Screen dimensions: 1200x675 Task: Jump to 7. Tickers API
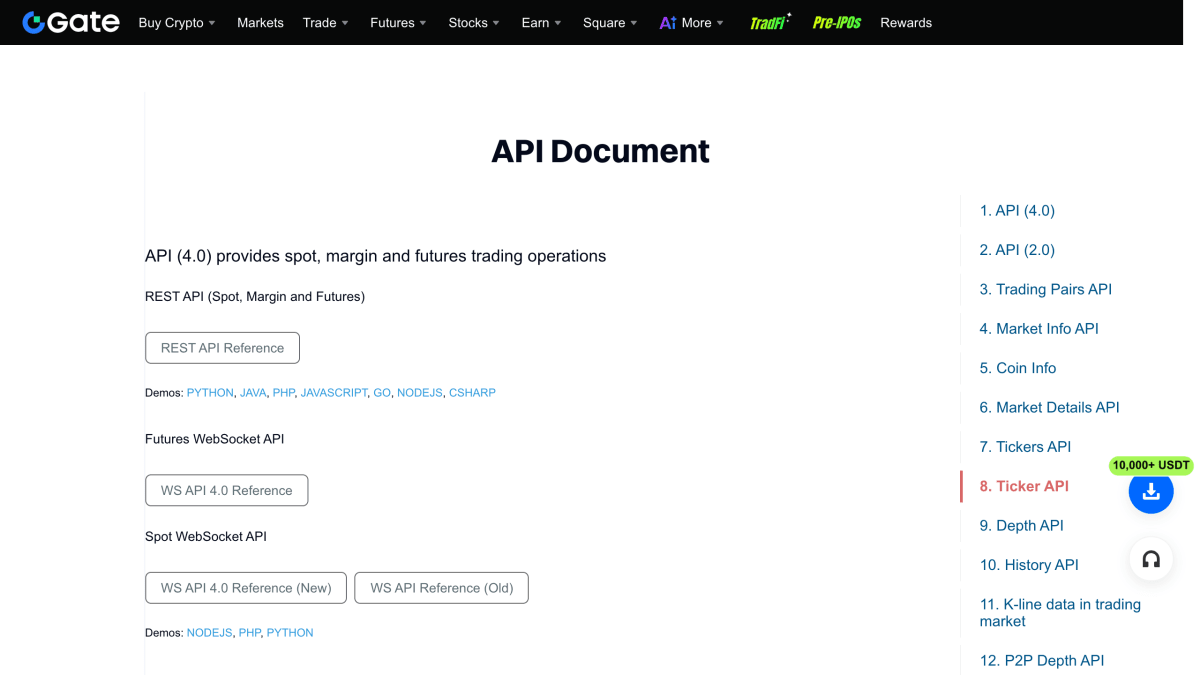tap(1025, 447)
